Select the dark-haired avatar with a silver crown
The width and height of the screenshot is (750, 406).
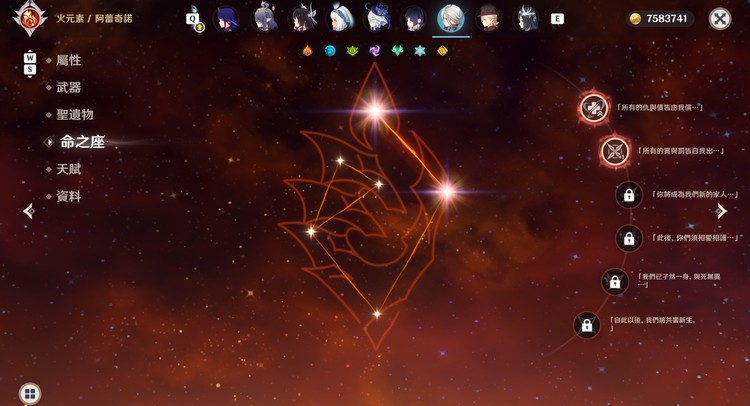coord(526,19)
